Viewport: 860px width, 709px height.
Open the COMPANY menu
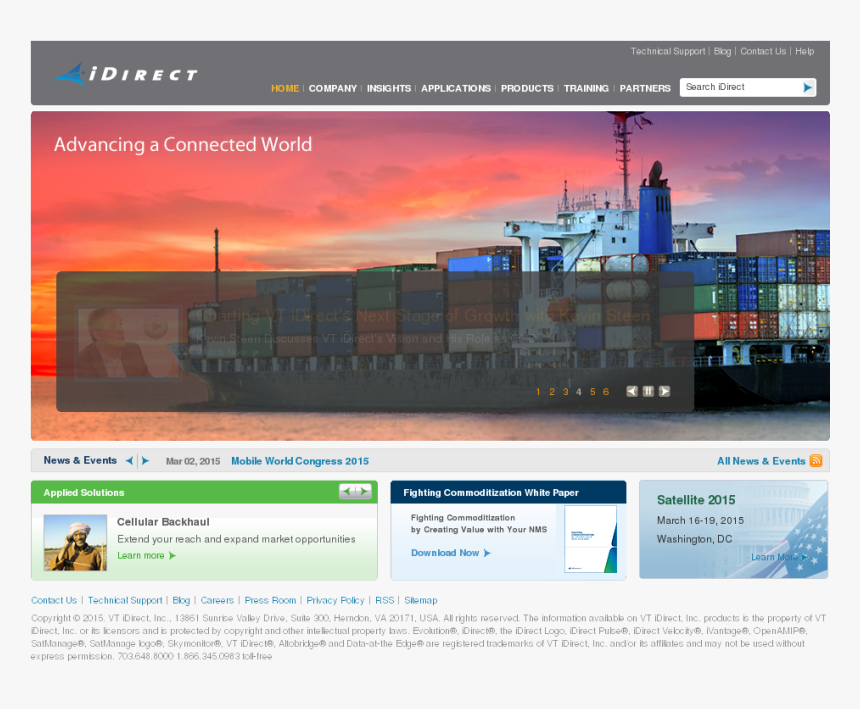(x=332, y=88)
